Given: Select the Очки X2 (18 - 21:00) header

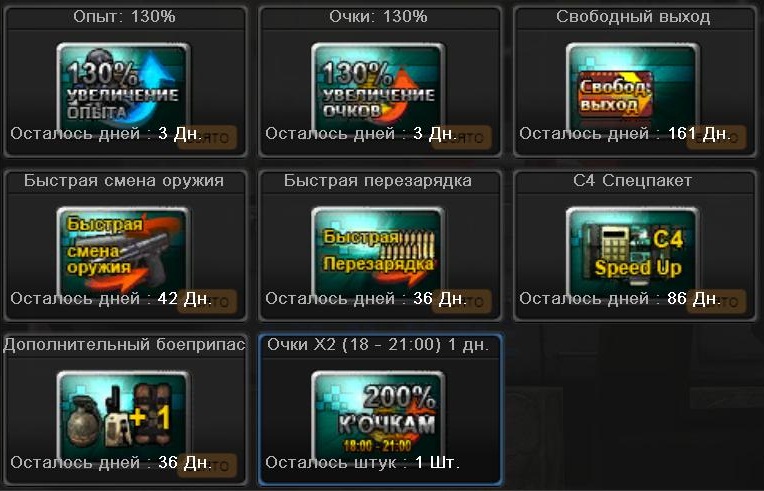Looking at the screenshot, I should (x=378, y=345).
